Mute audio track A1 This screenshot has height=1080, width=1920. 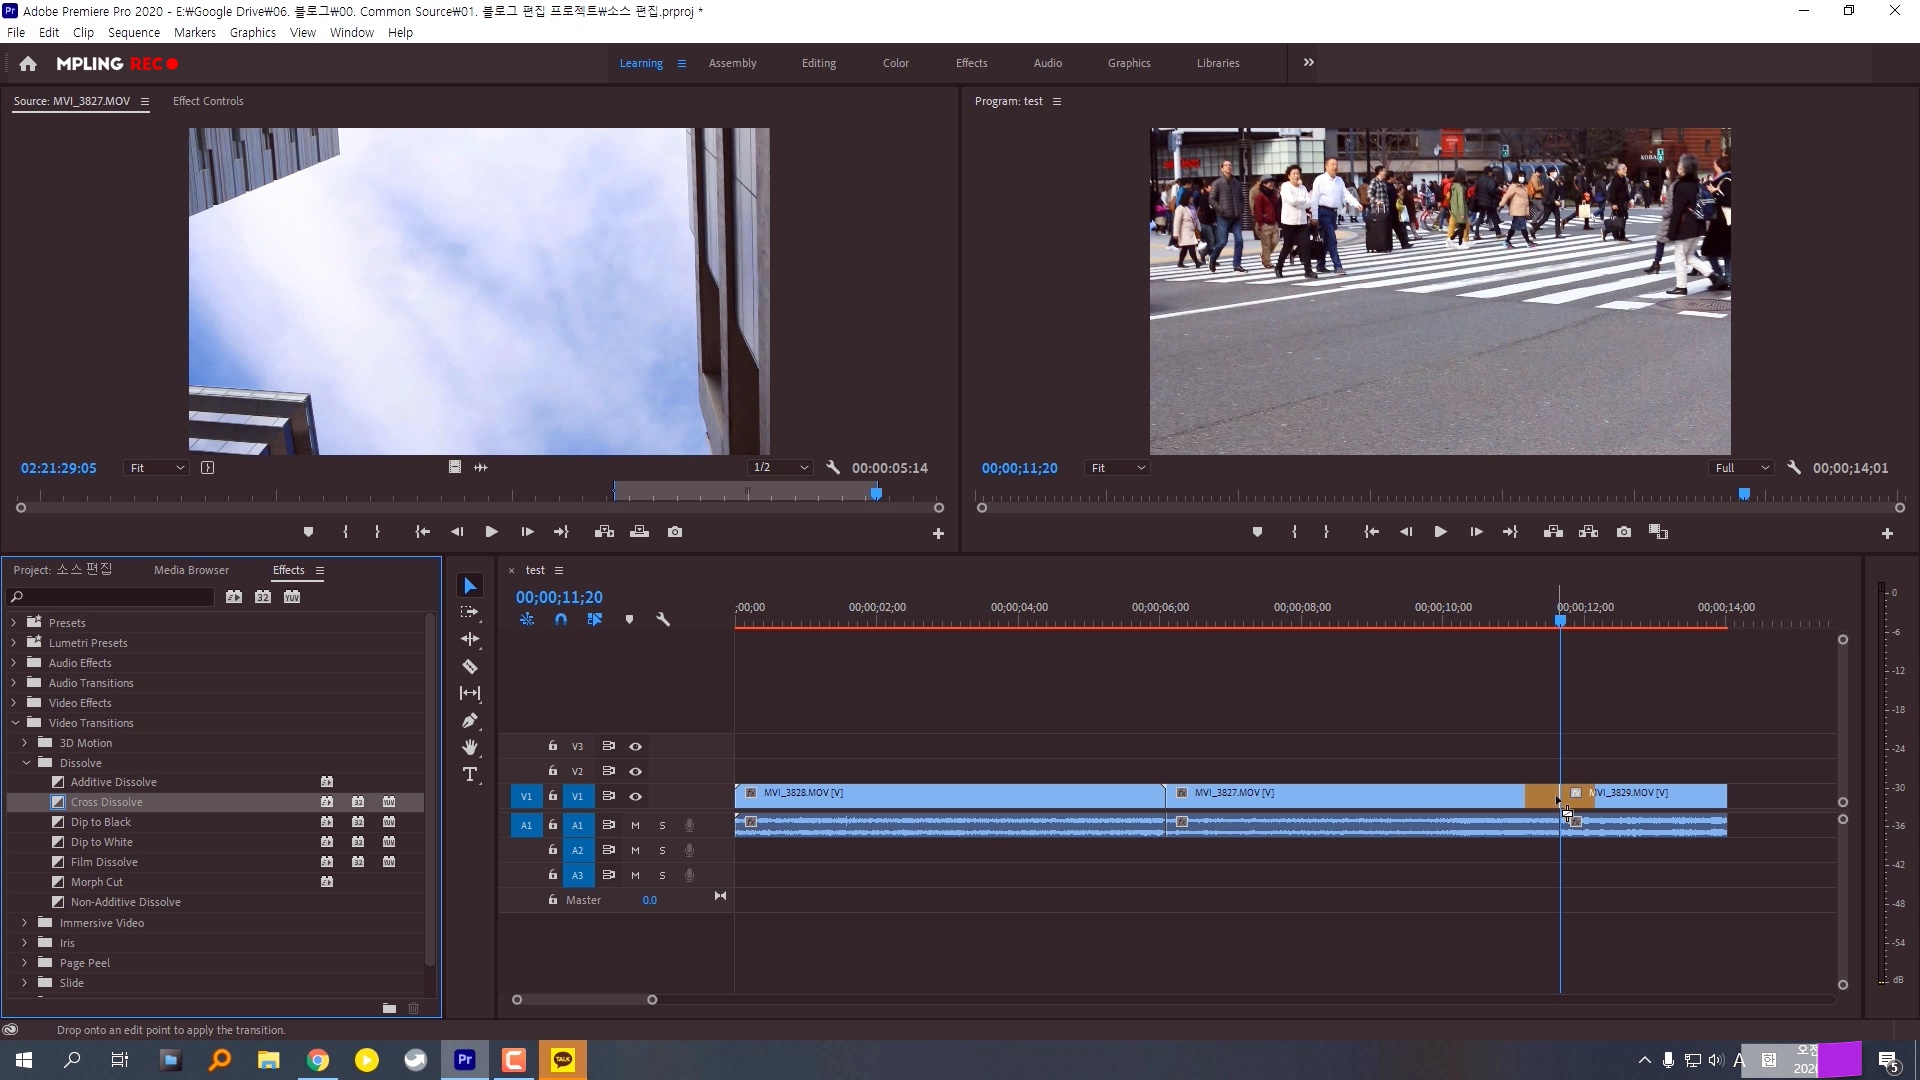(635, 825)
